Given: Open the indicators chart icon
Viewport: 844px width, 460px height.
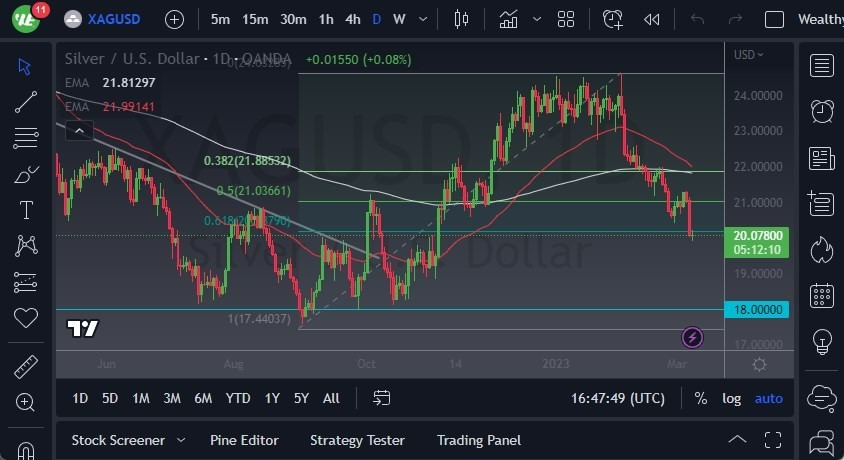Looking at the screenshot, I should point(509,19).
